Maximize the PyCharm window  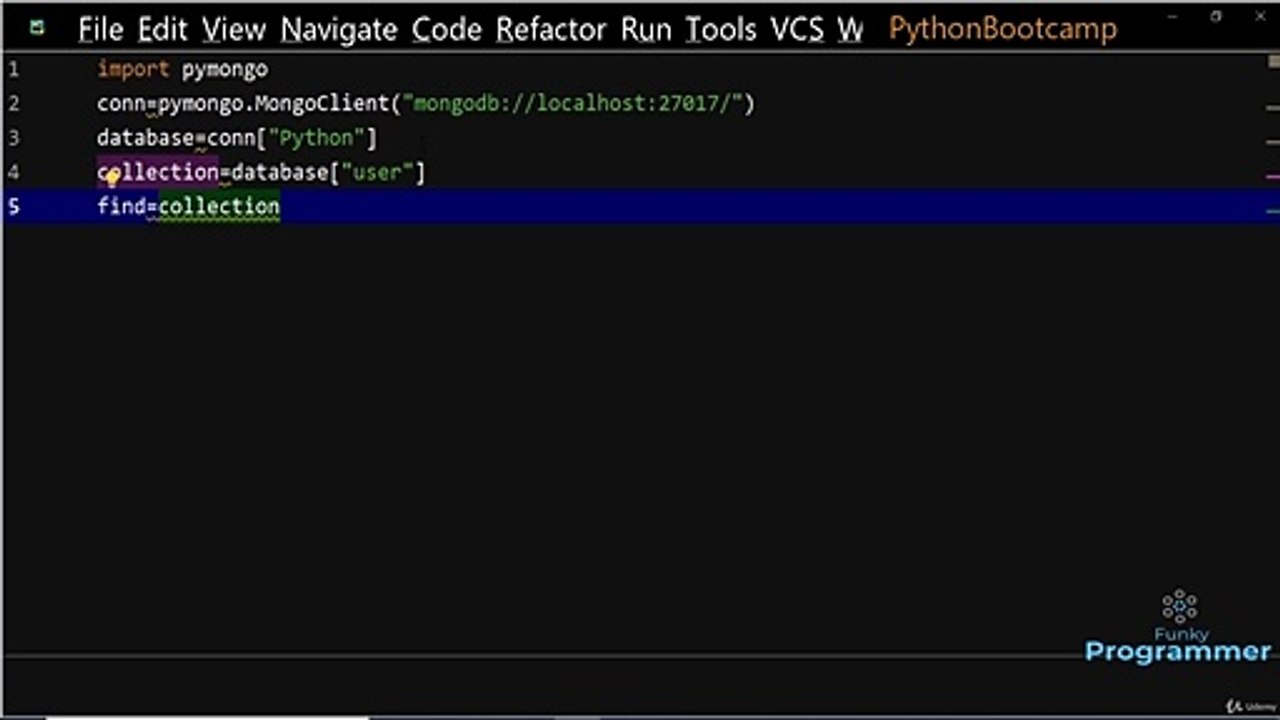tap(1216, 16)
